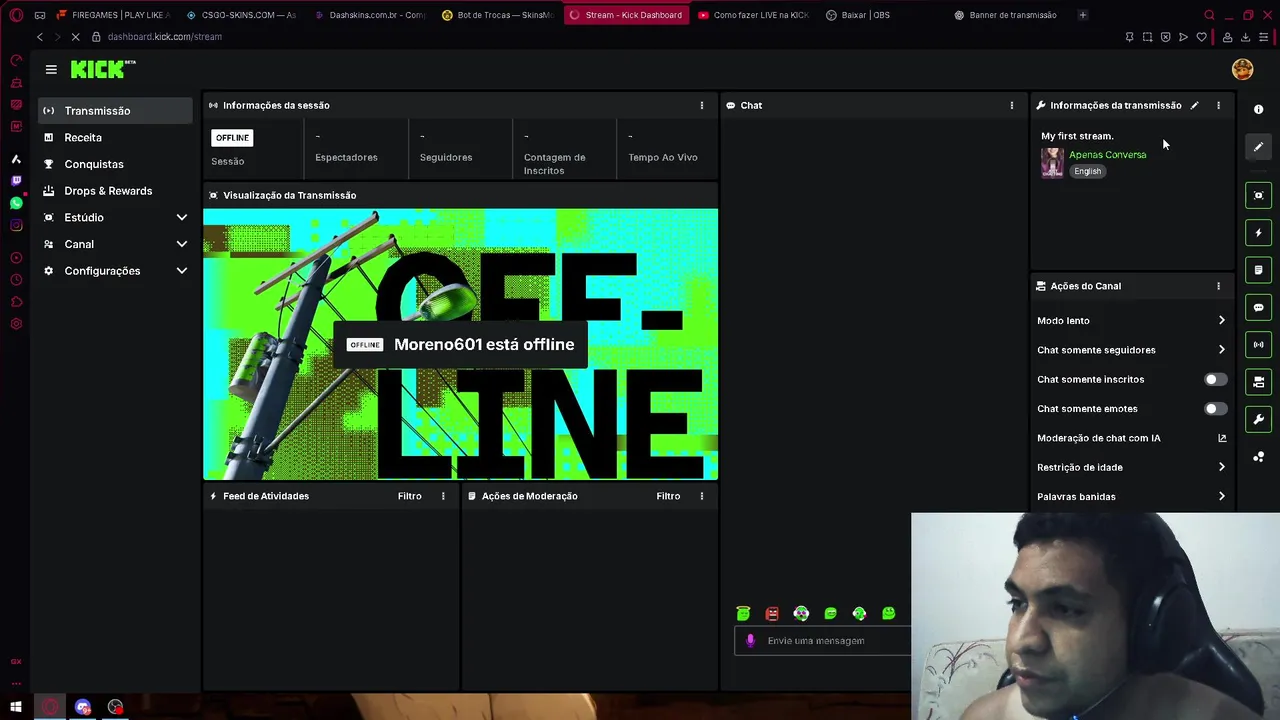The width and height of the screenshot is (1280, 720).
Task: Open Informações da transmissão panel options menu
Action: pos(1218,105)
